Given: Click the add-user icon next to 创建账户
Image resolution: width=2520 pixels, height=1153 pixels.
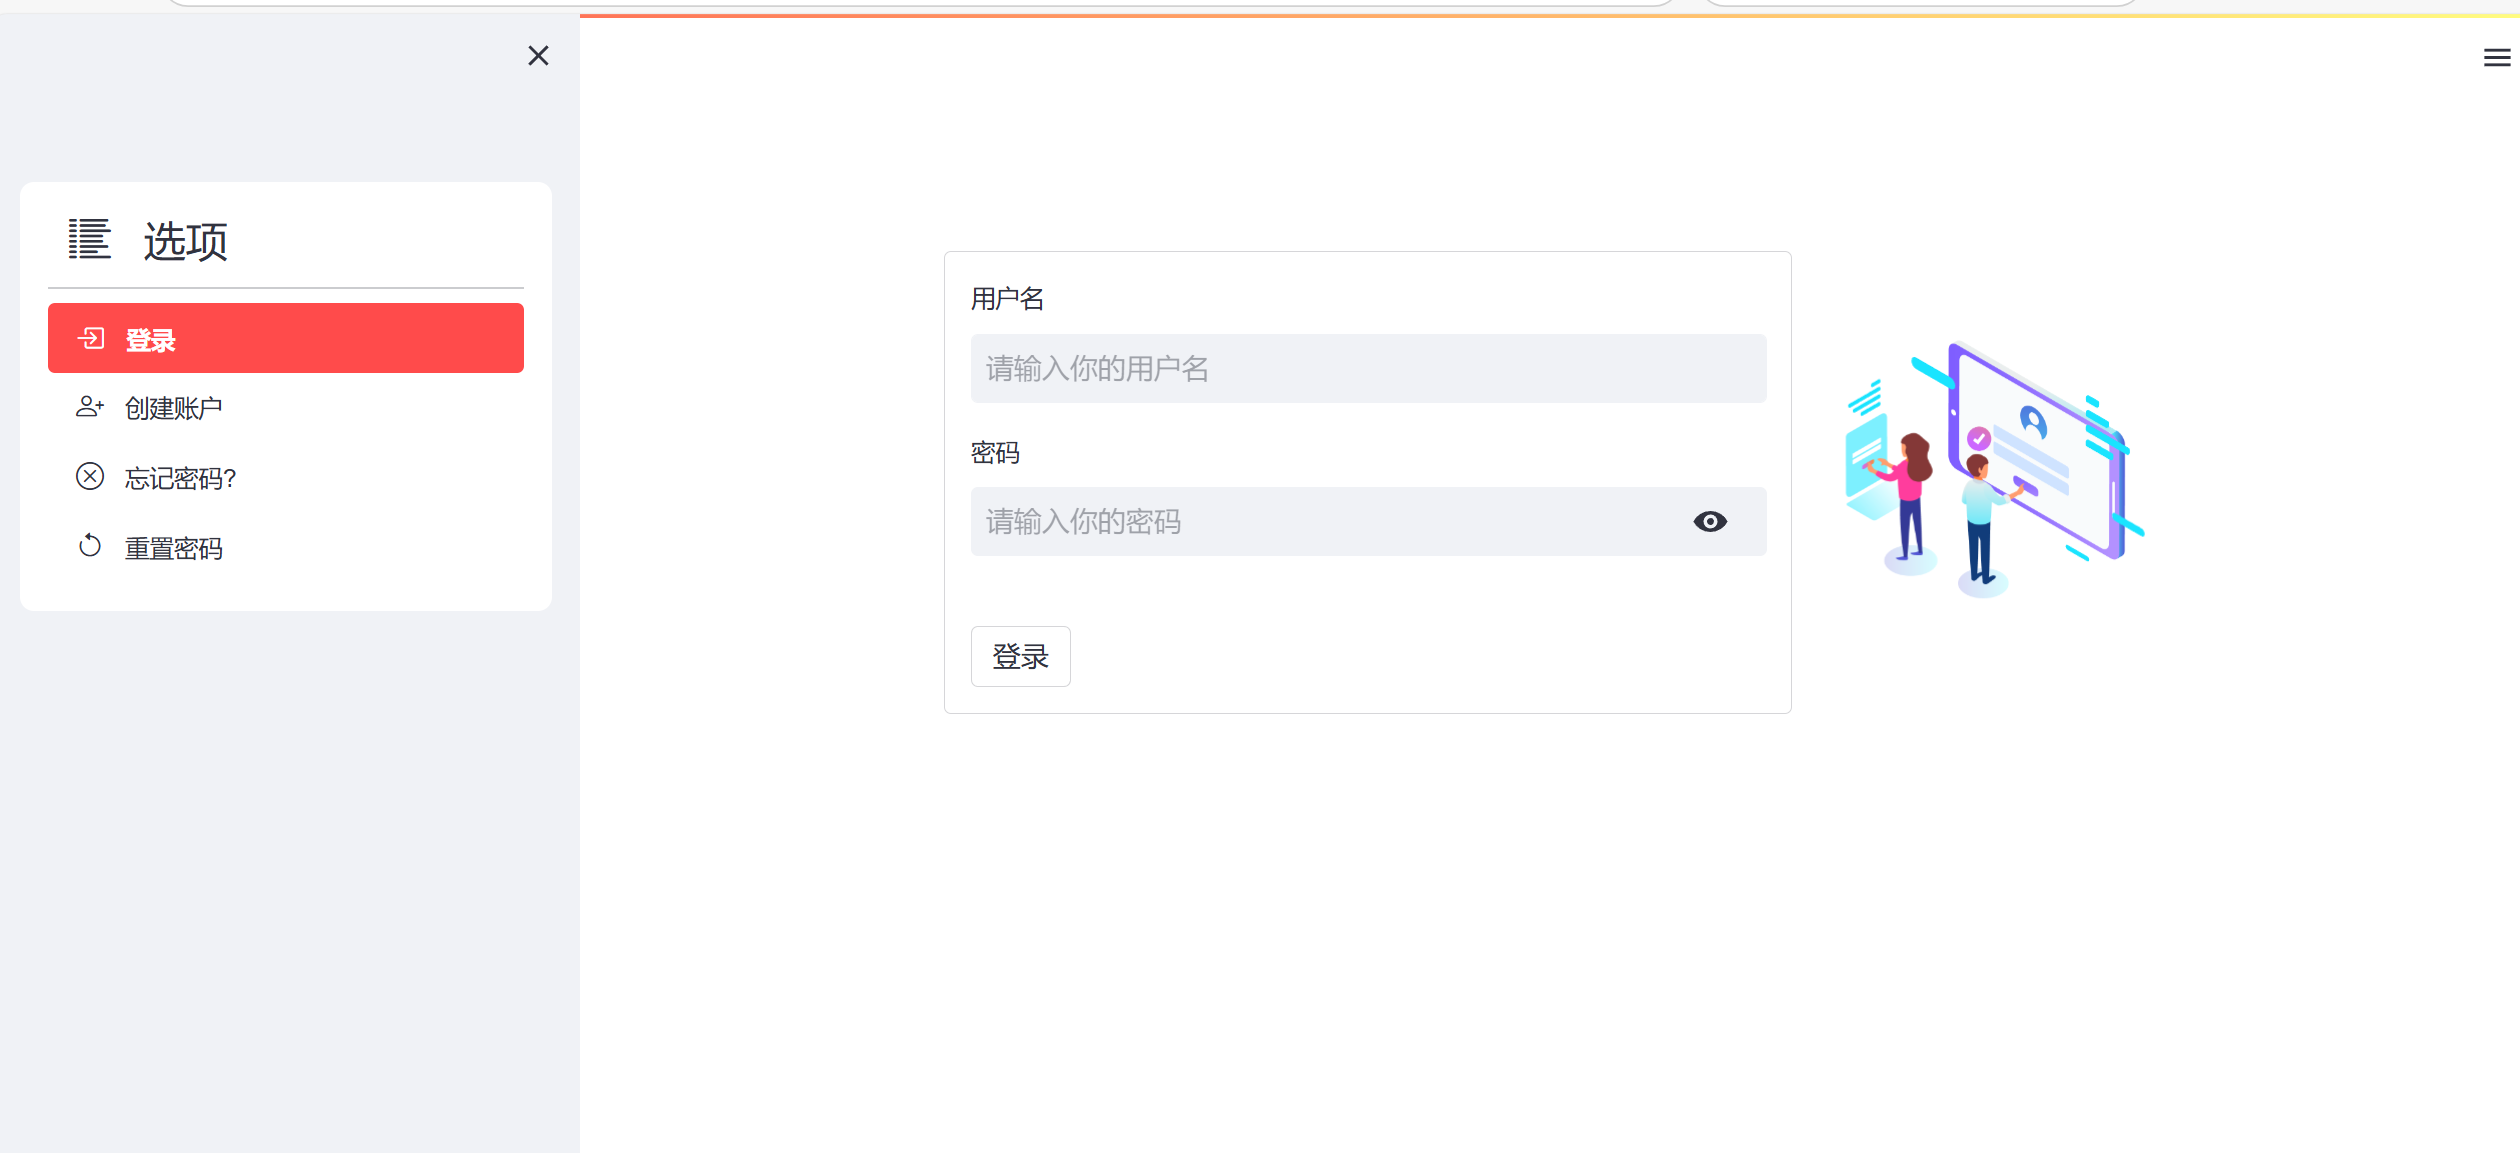Looking at the screenshot, I should pos(90,407).
